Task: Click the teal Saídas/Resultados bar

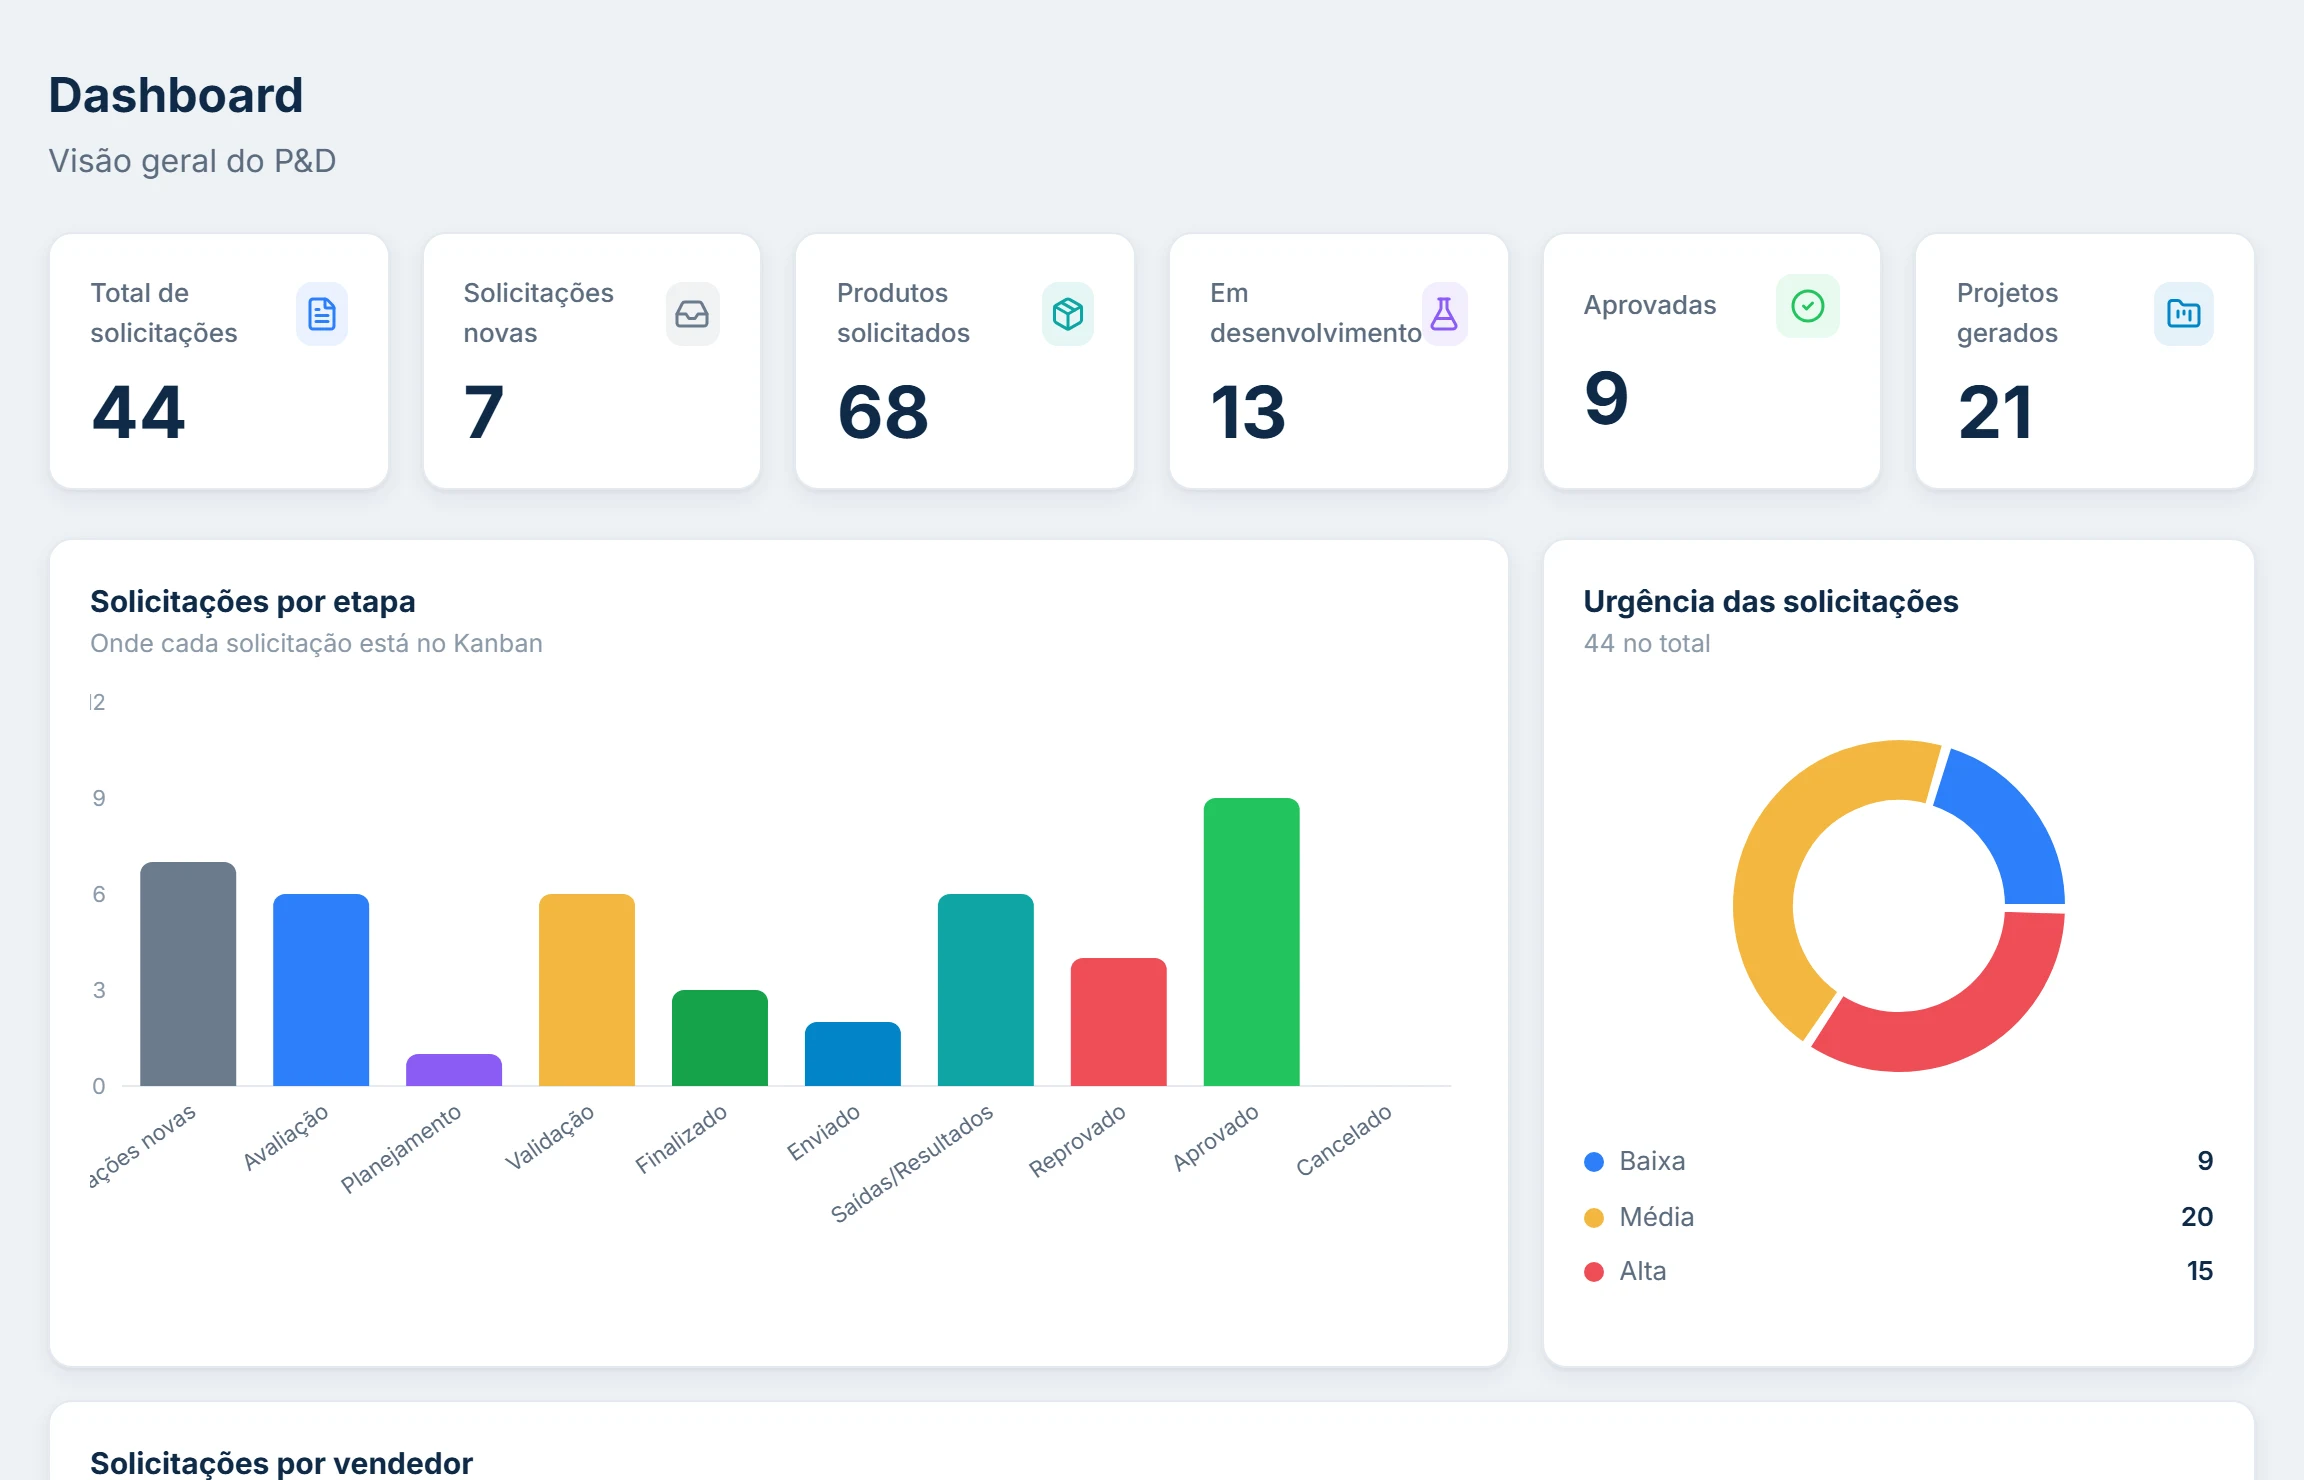Action: (x=986, y=990)
